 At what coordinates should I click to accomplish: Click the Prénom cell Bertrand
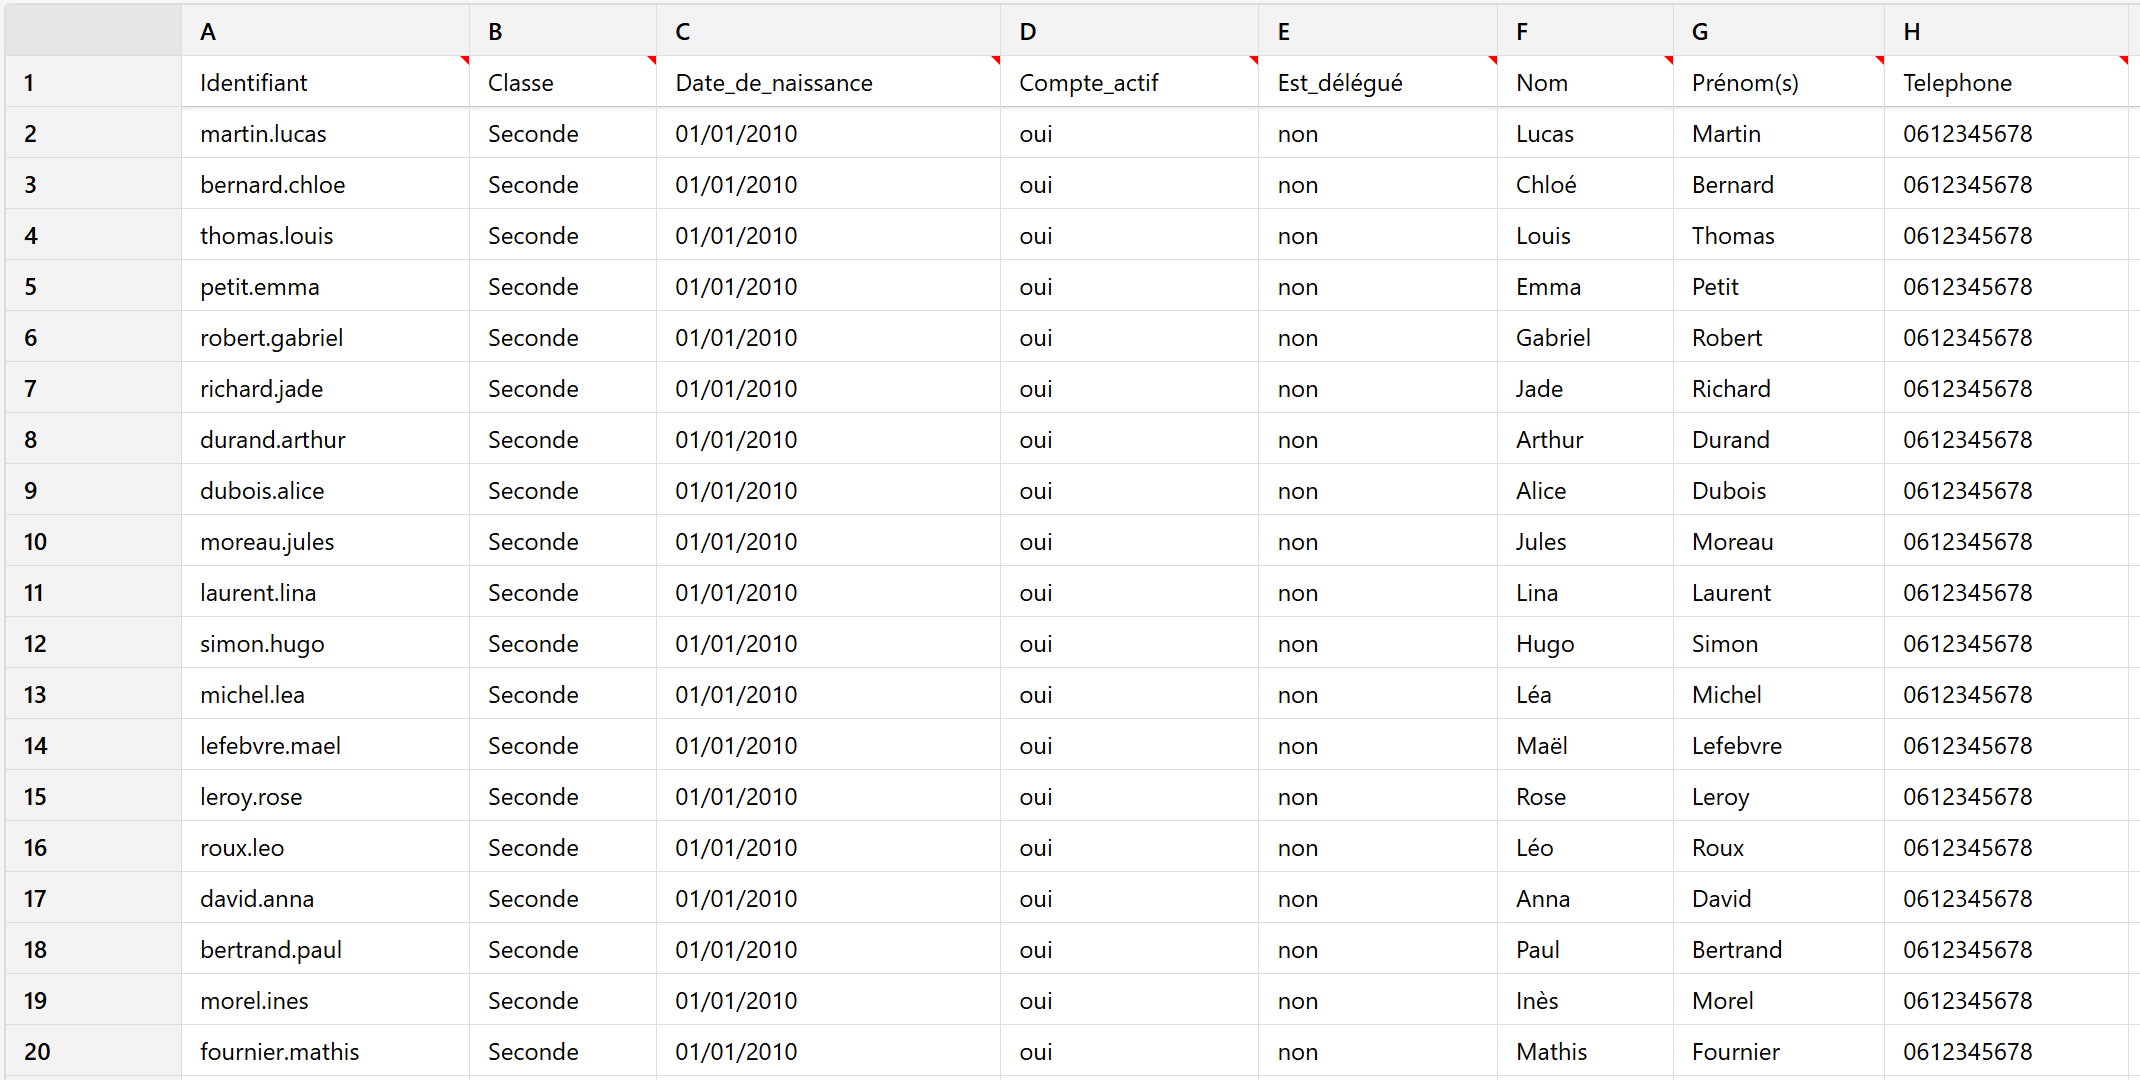tap(1779, 949)
